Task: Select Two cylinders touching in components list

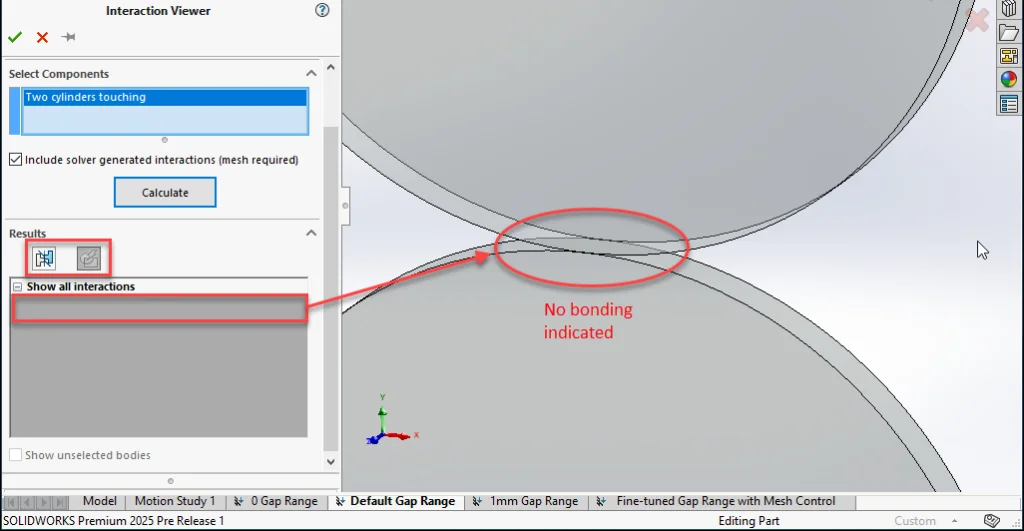Action: pos(165,97)
